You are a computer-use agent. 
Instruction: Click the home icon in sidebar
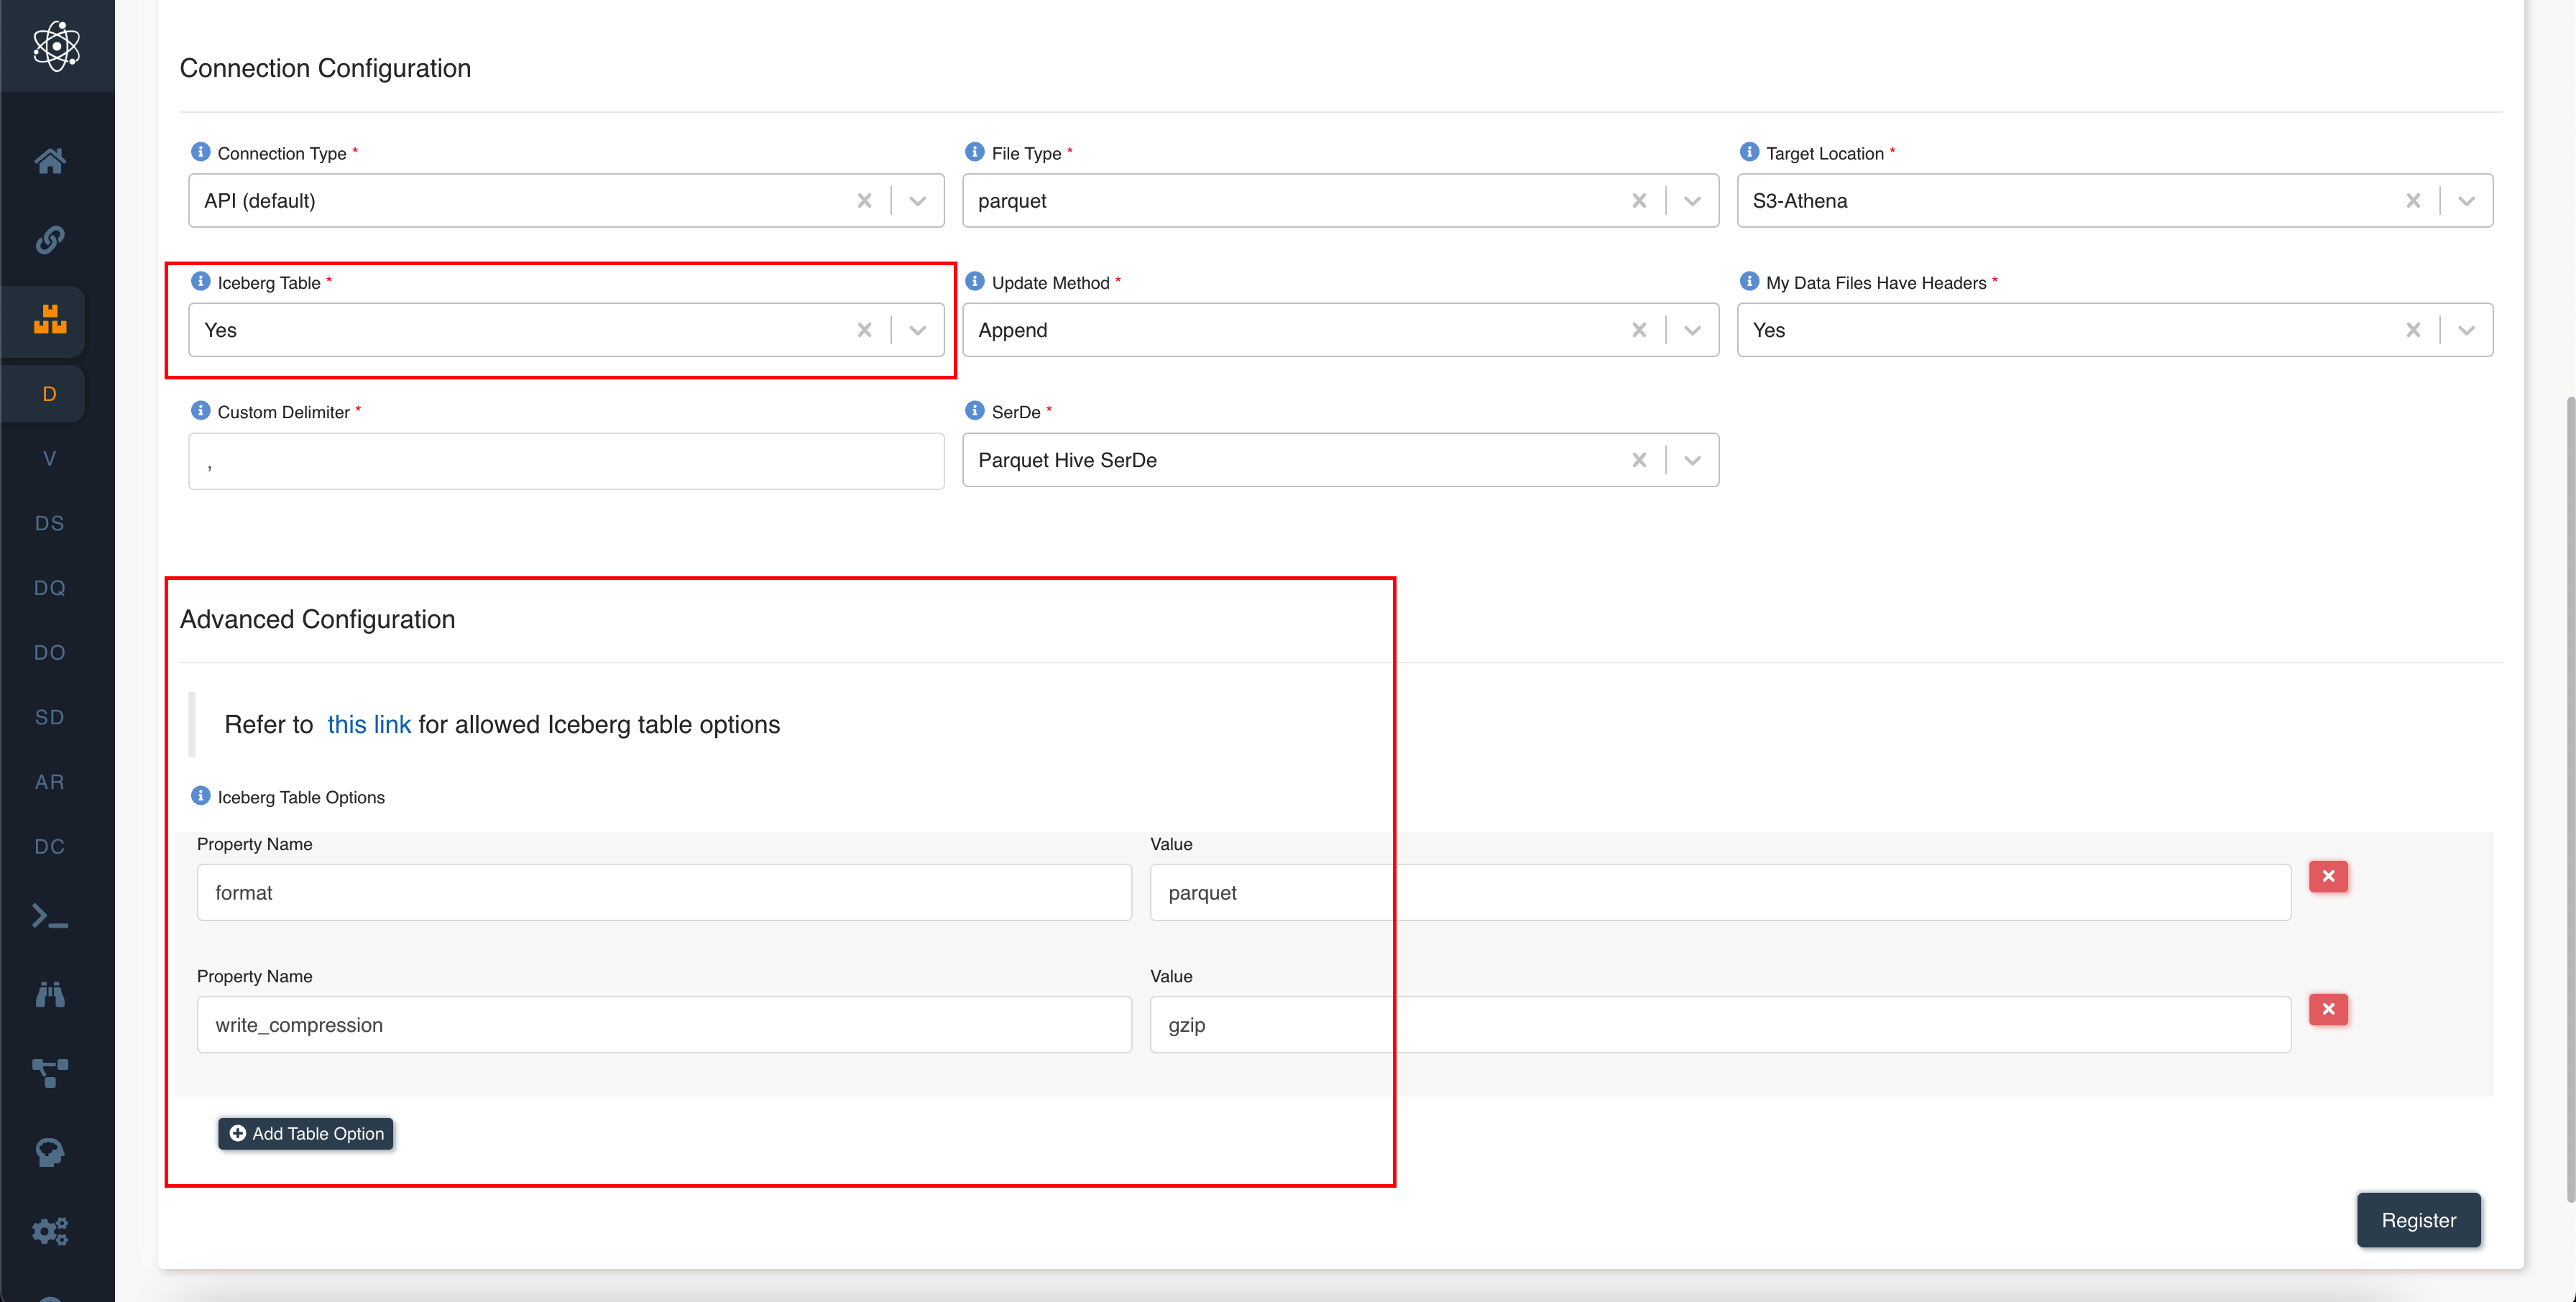click(50, 160)
